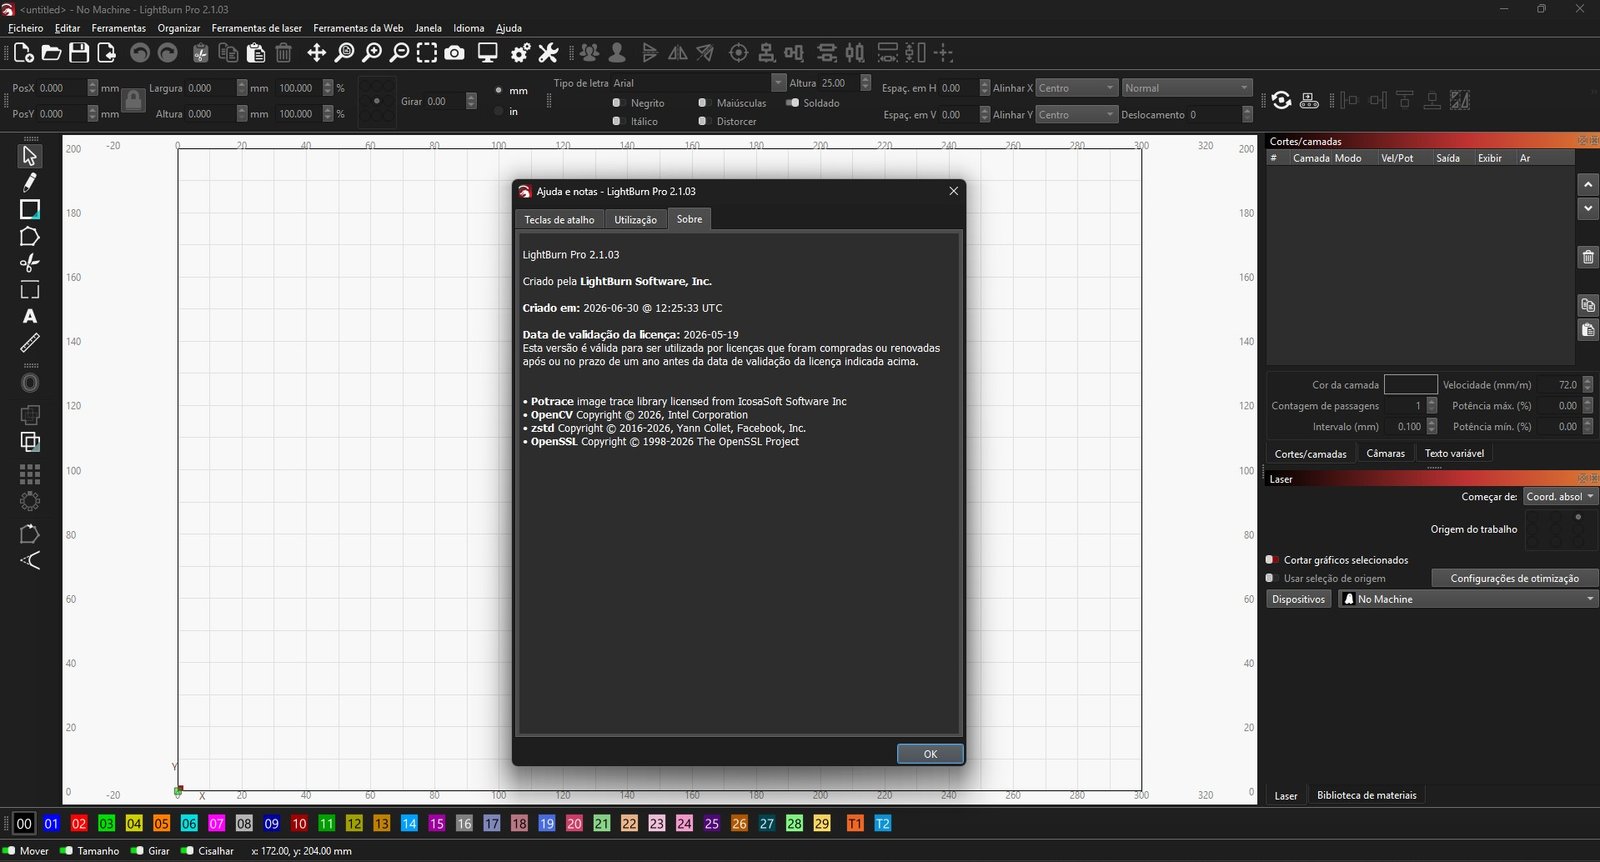Open Device Settings wrench-and-screwdriver icon
This screenshot has width=1600, height=862.
[x=548, y=53]
